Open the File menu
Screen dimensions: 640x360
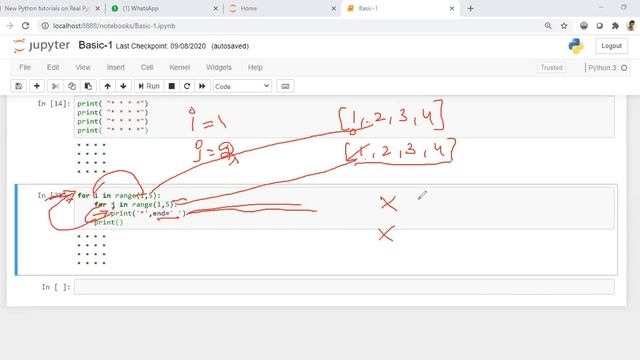25,67
